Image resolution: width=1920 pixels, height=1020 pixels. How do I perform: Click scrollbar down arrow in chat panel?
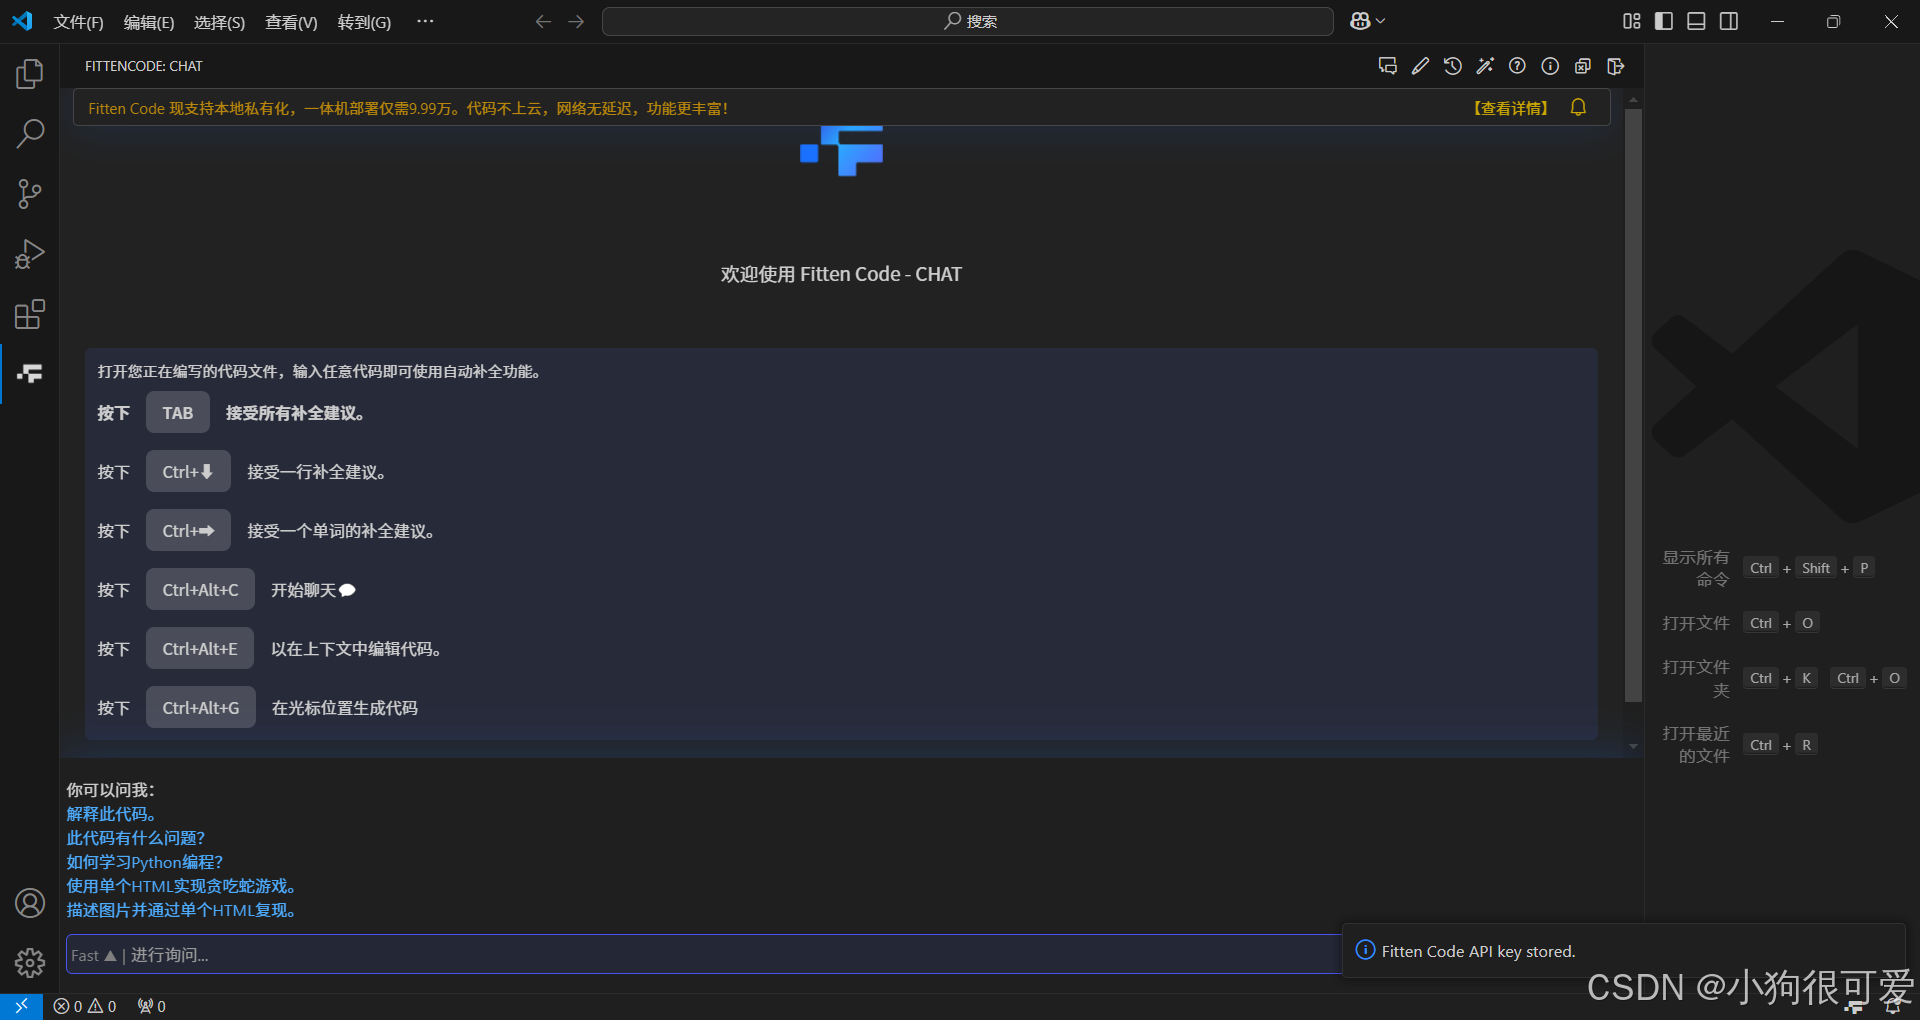1633,746
